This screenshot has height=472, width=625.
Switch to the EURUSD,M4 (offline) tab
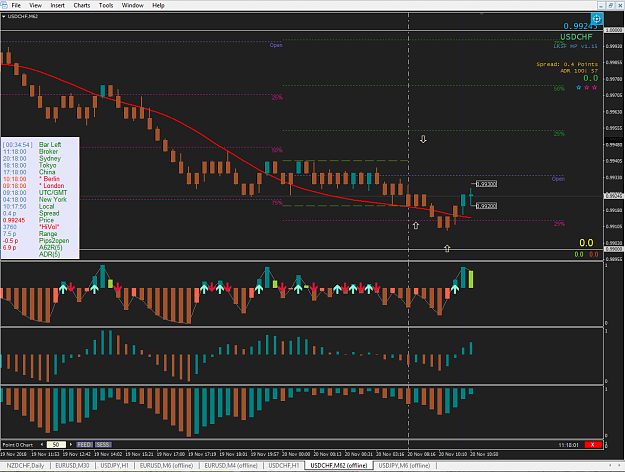pos(231,466)
